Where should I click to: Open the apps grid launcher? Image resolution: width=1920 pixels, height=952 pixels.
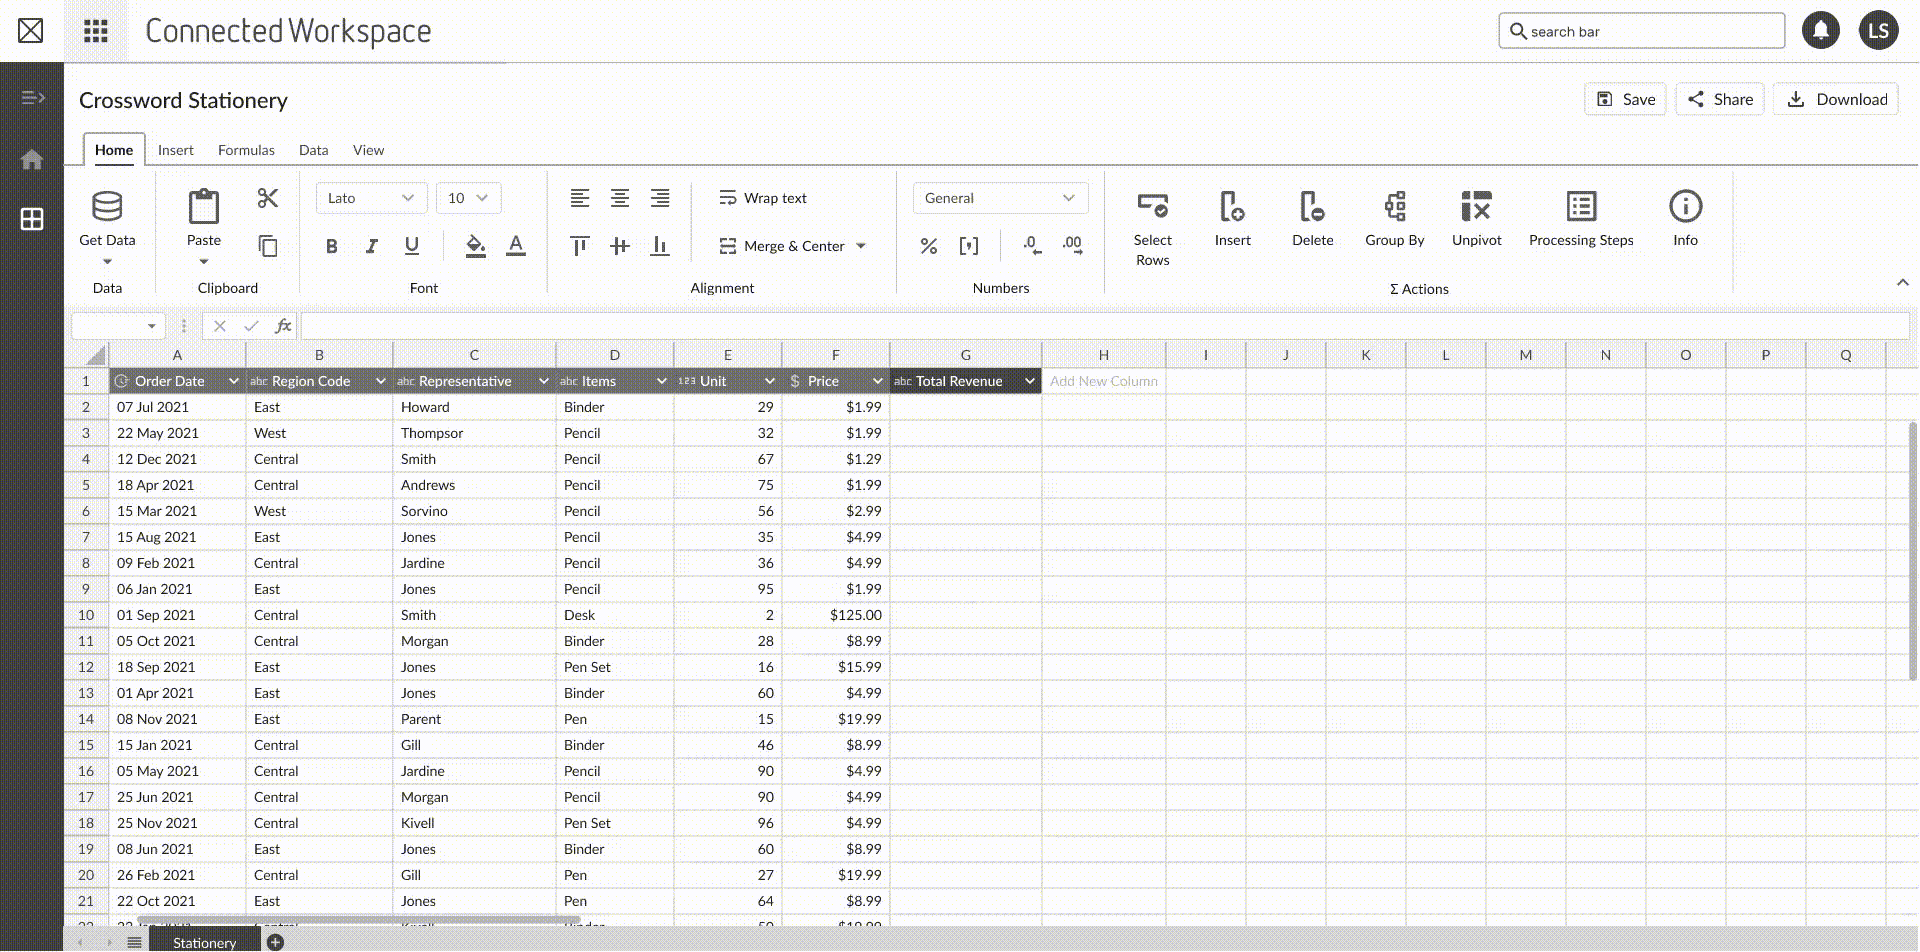pyautogui.click(x=96, y=31)
